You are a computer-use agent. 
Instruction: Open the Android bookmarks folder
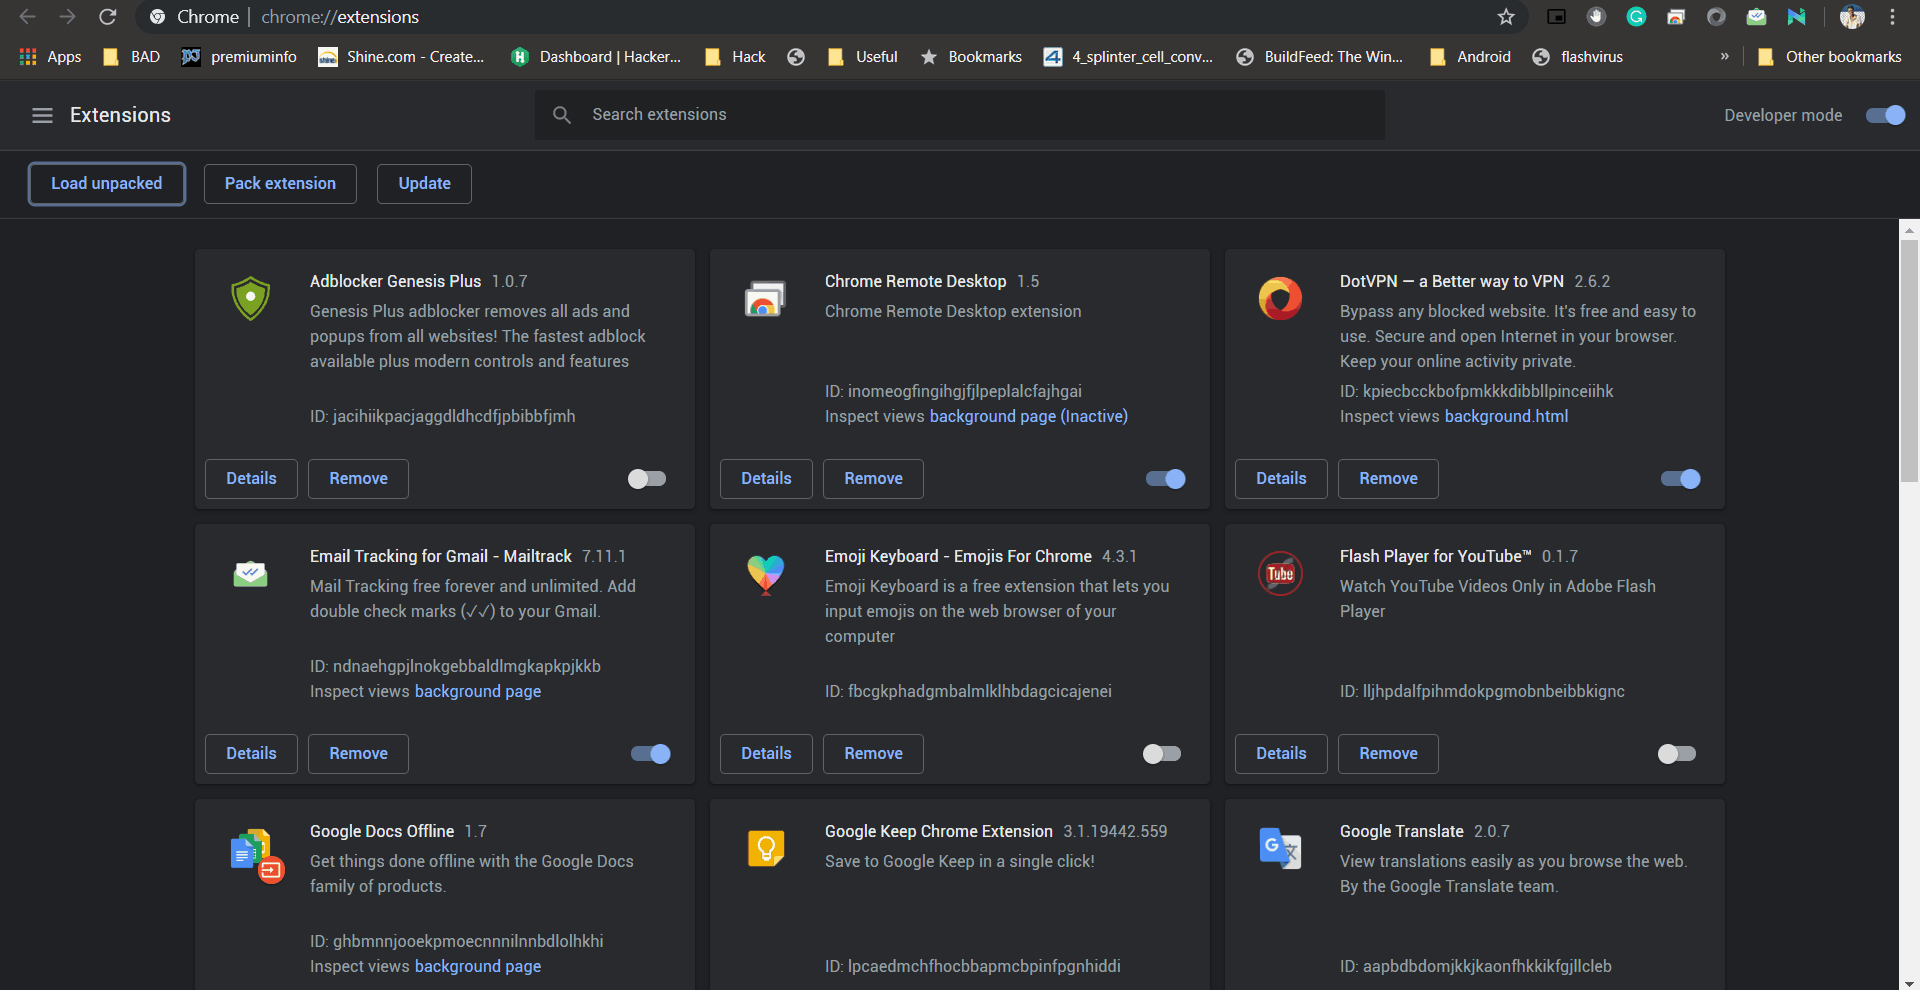click(1470, 57)
